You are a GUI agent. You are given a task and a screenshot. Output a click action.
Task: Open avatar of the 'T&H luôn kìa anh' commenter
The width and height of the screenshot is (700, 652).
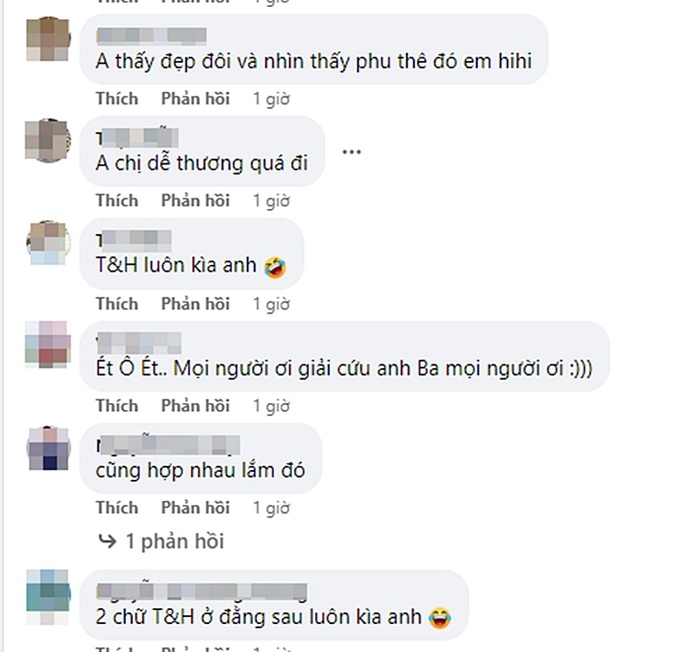(x=48, y=242)
